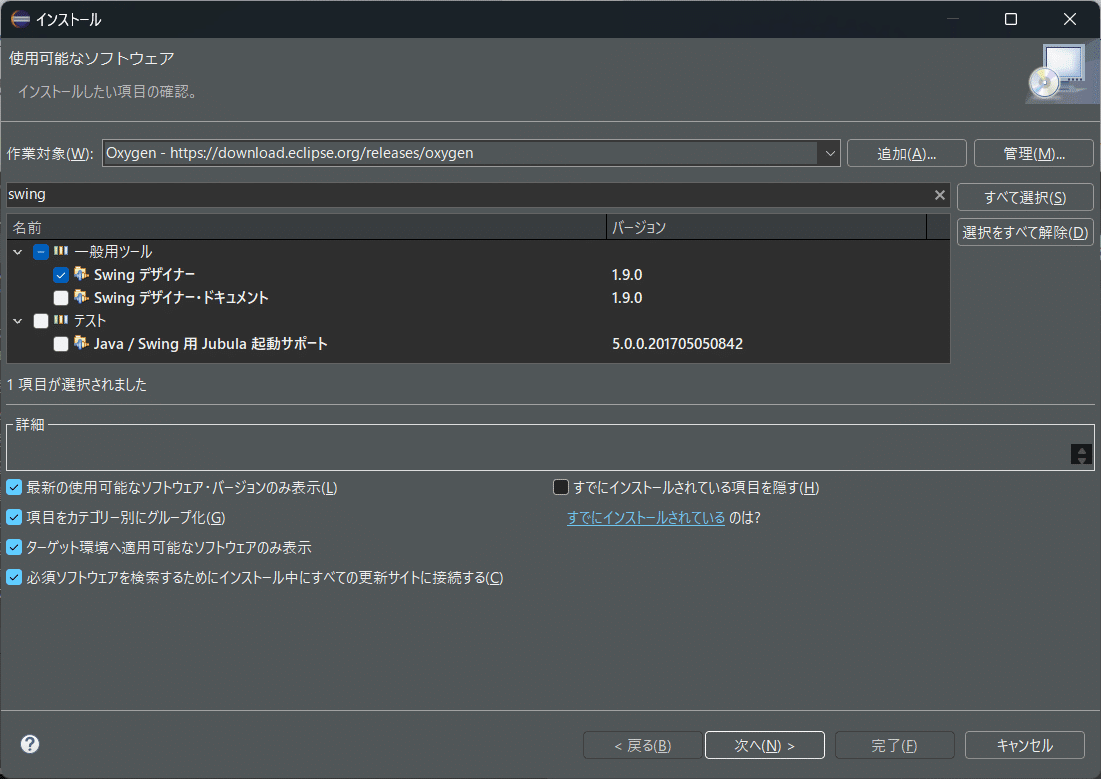Click the 1 項目が選択されました status text
The height and width of the screenshot is (779, 1101).
tap(77, 384)
